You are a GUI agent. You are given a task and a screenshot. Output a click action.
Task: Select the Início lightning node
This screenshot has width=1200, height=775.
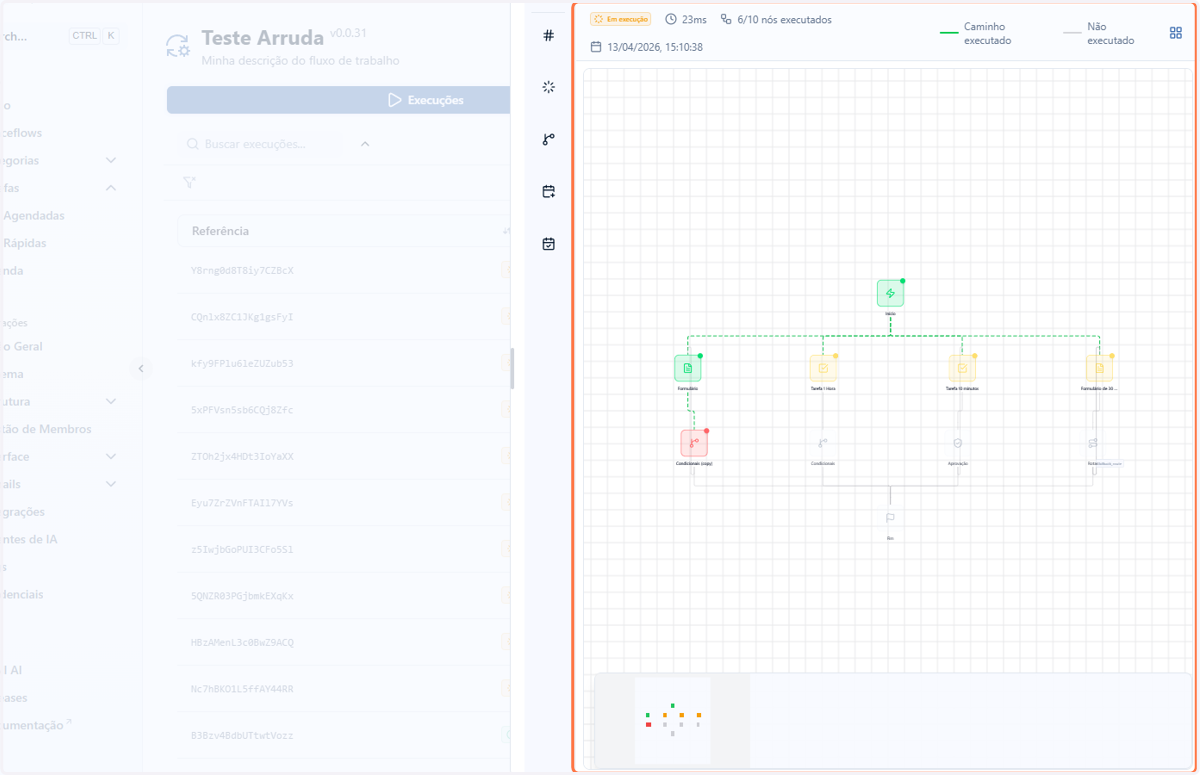tap(890, 293)
